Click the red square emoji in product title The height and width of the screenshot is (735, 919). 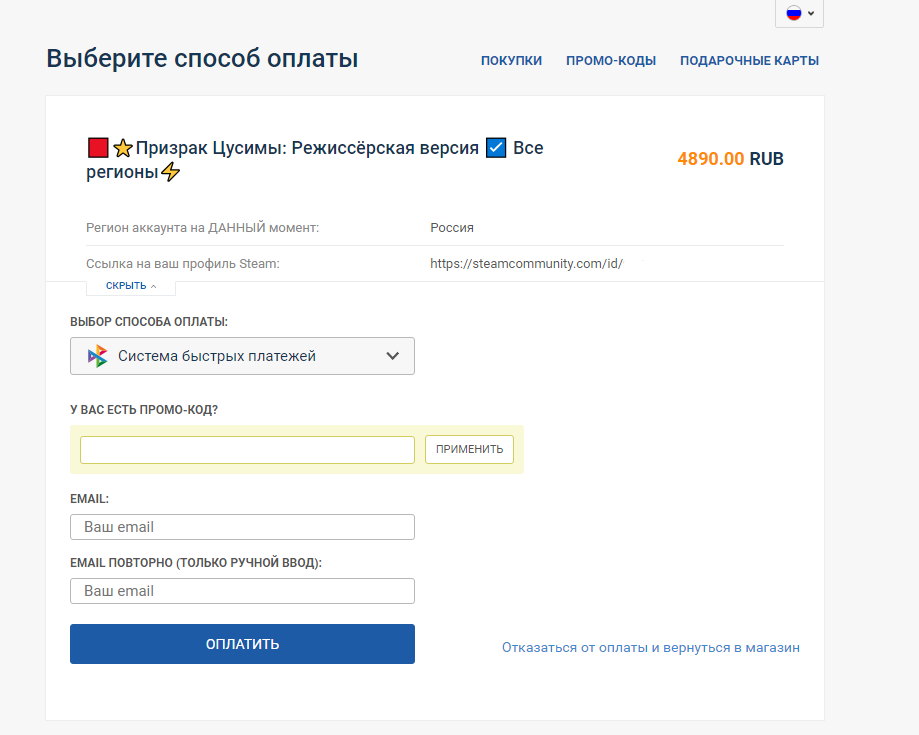(98, 148)
